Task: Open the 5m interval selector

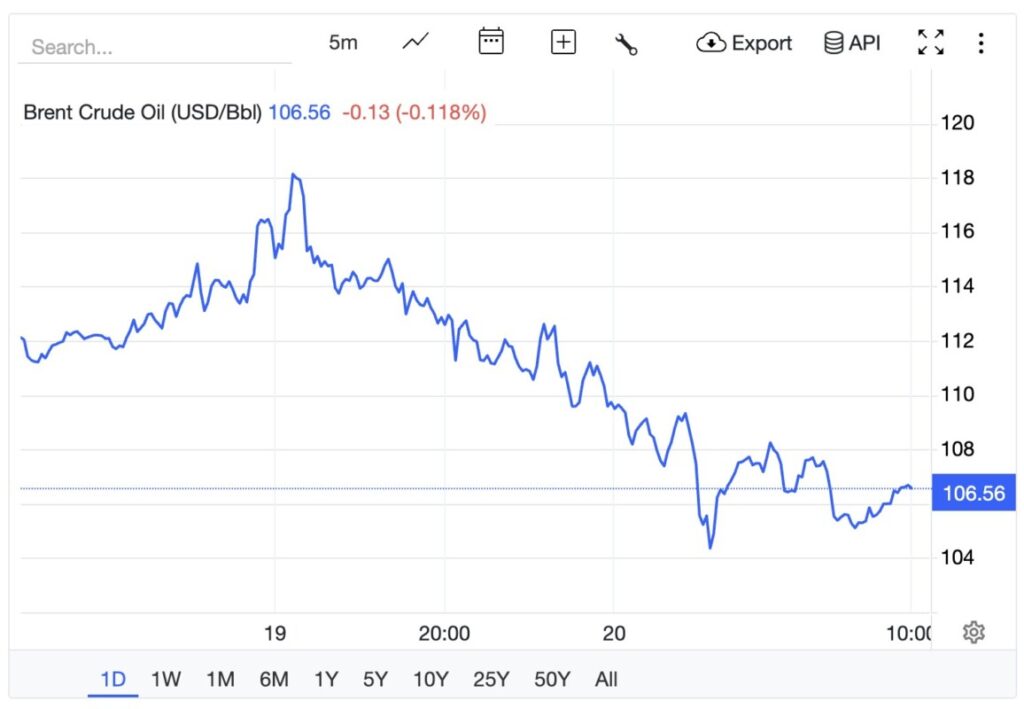Action: (x=342, y=42)
